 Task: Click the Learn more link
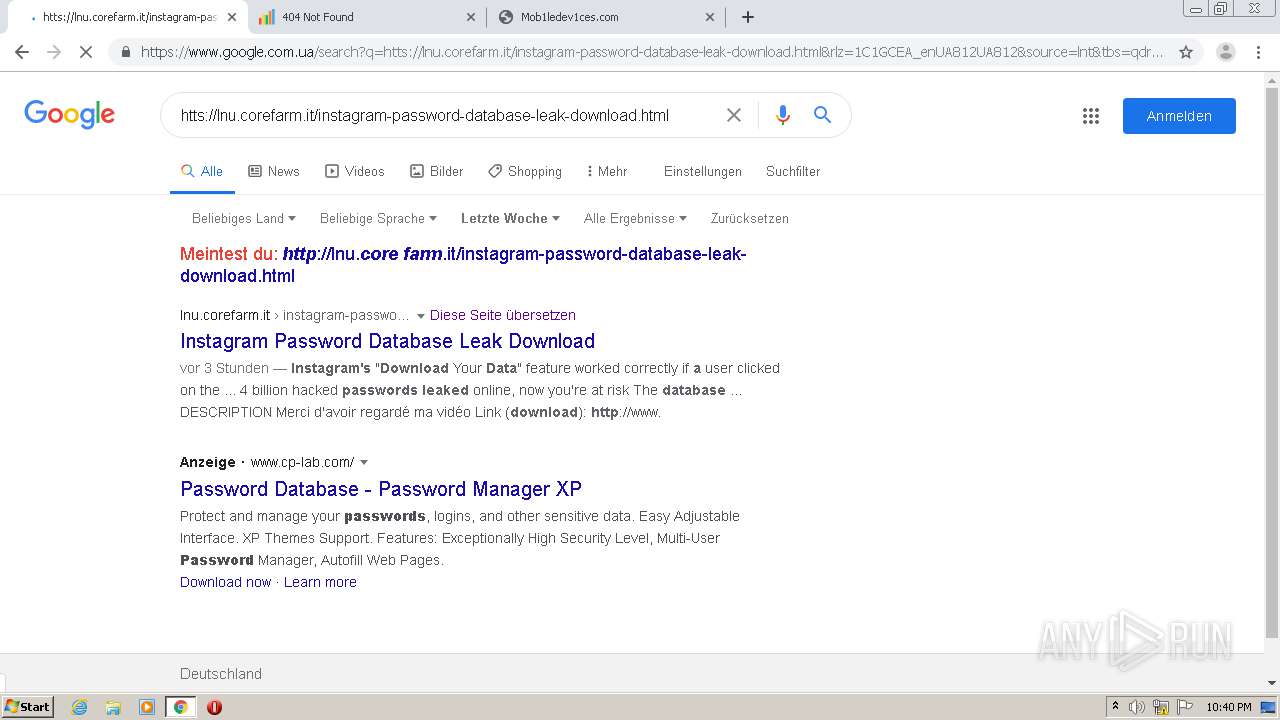pos(320,582)
